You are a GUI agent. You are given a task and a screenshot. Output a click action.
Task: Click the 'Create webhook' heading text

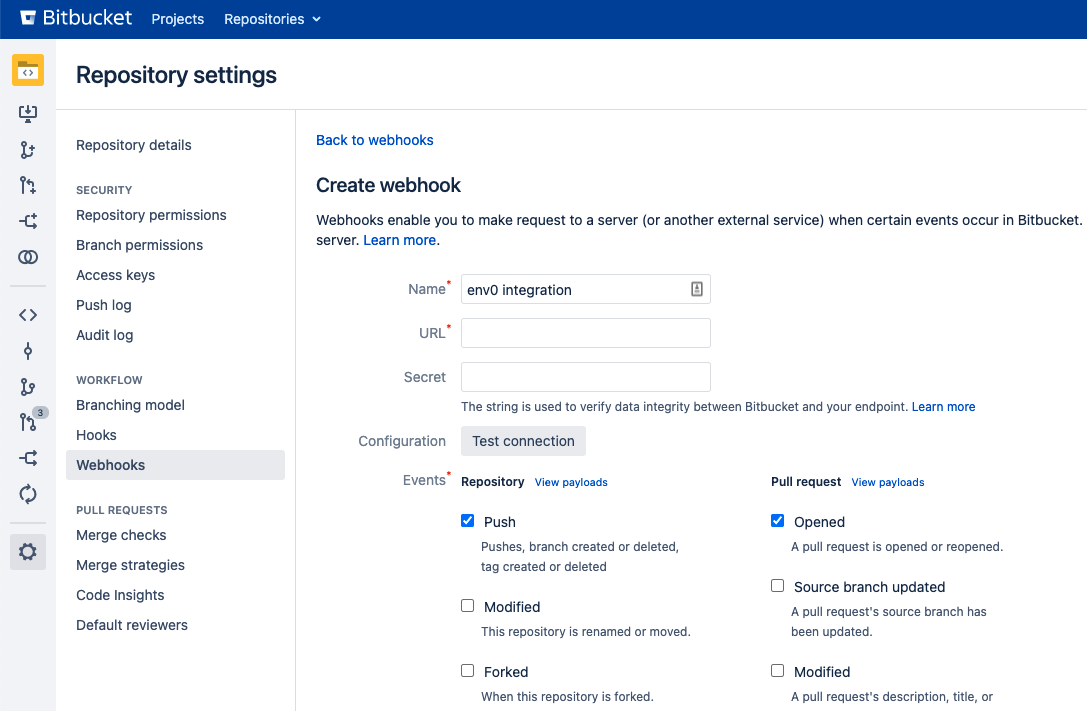(388, 185)
